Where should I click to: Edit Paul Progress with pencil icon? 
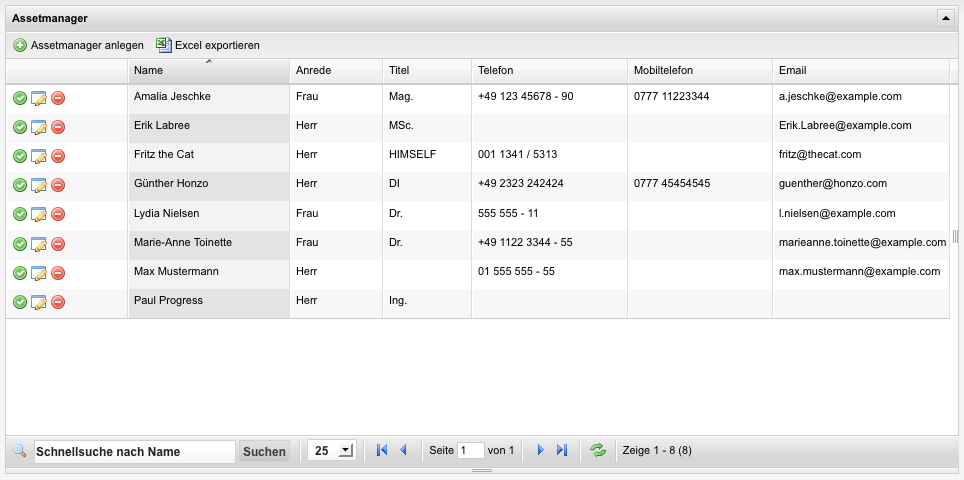point(39,302)
